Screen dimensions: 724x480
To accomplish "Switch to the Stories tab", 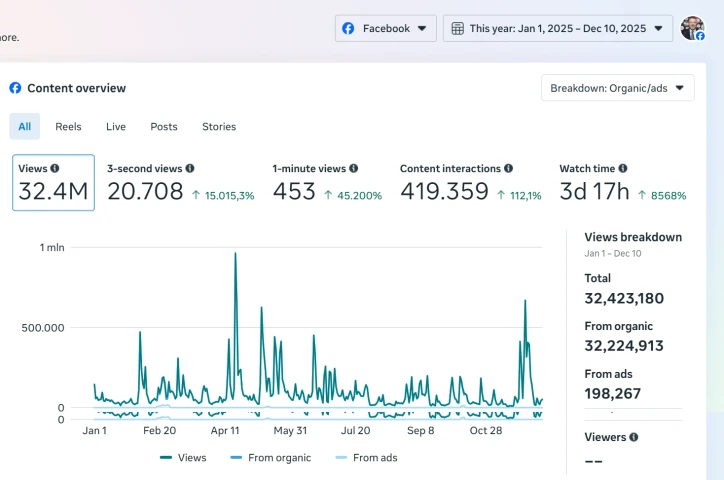I will pos(219,127).
